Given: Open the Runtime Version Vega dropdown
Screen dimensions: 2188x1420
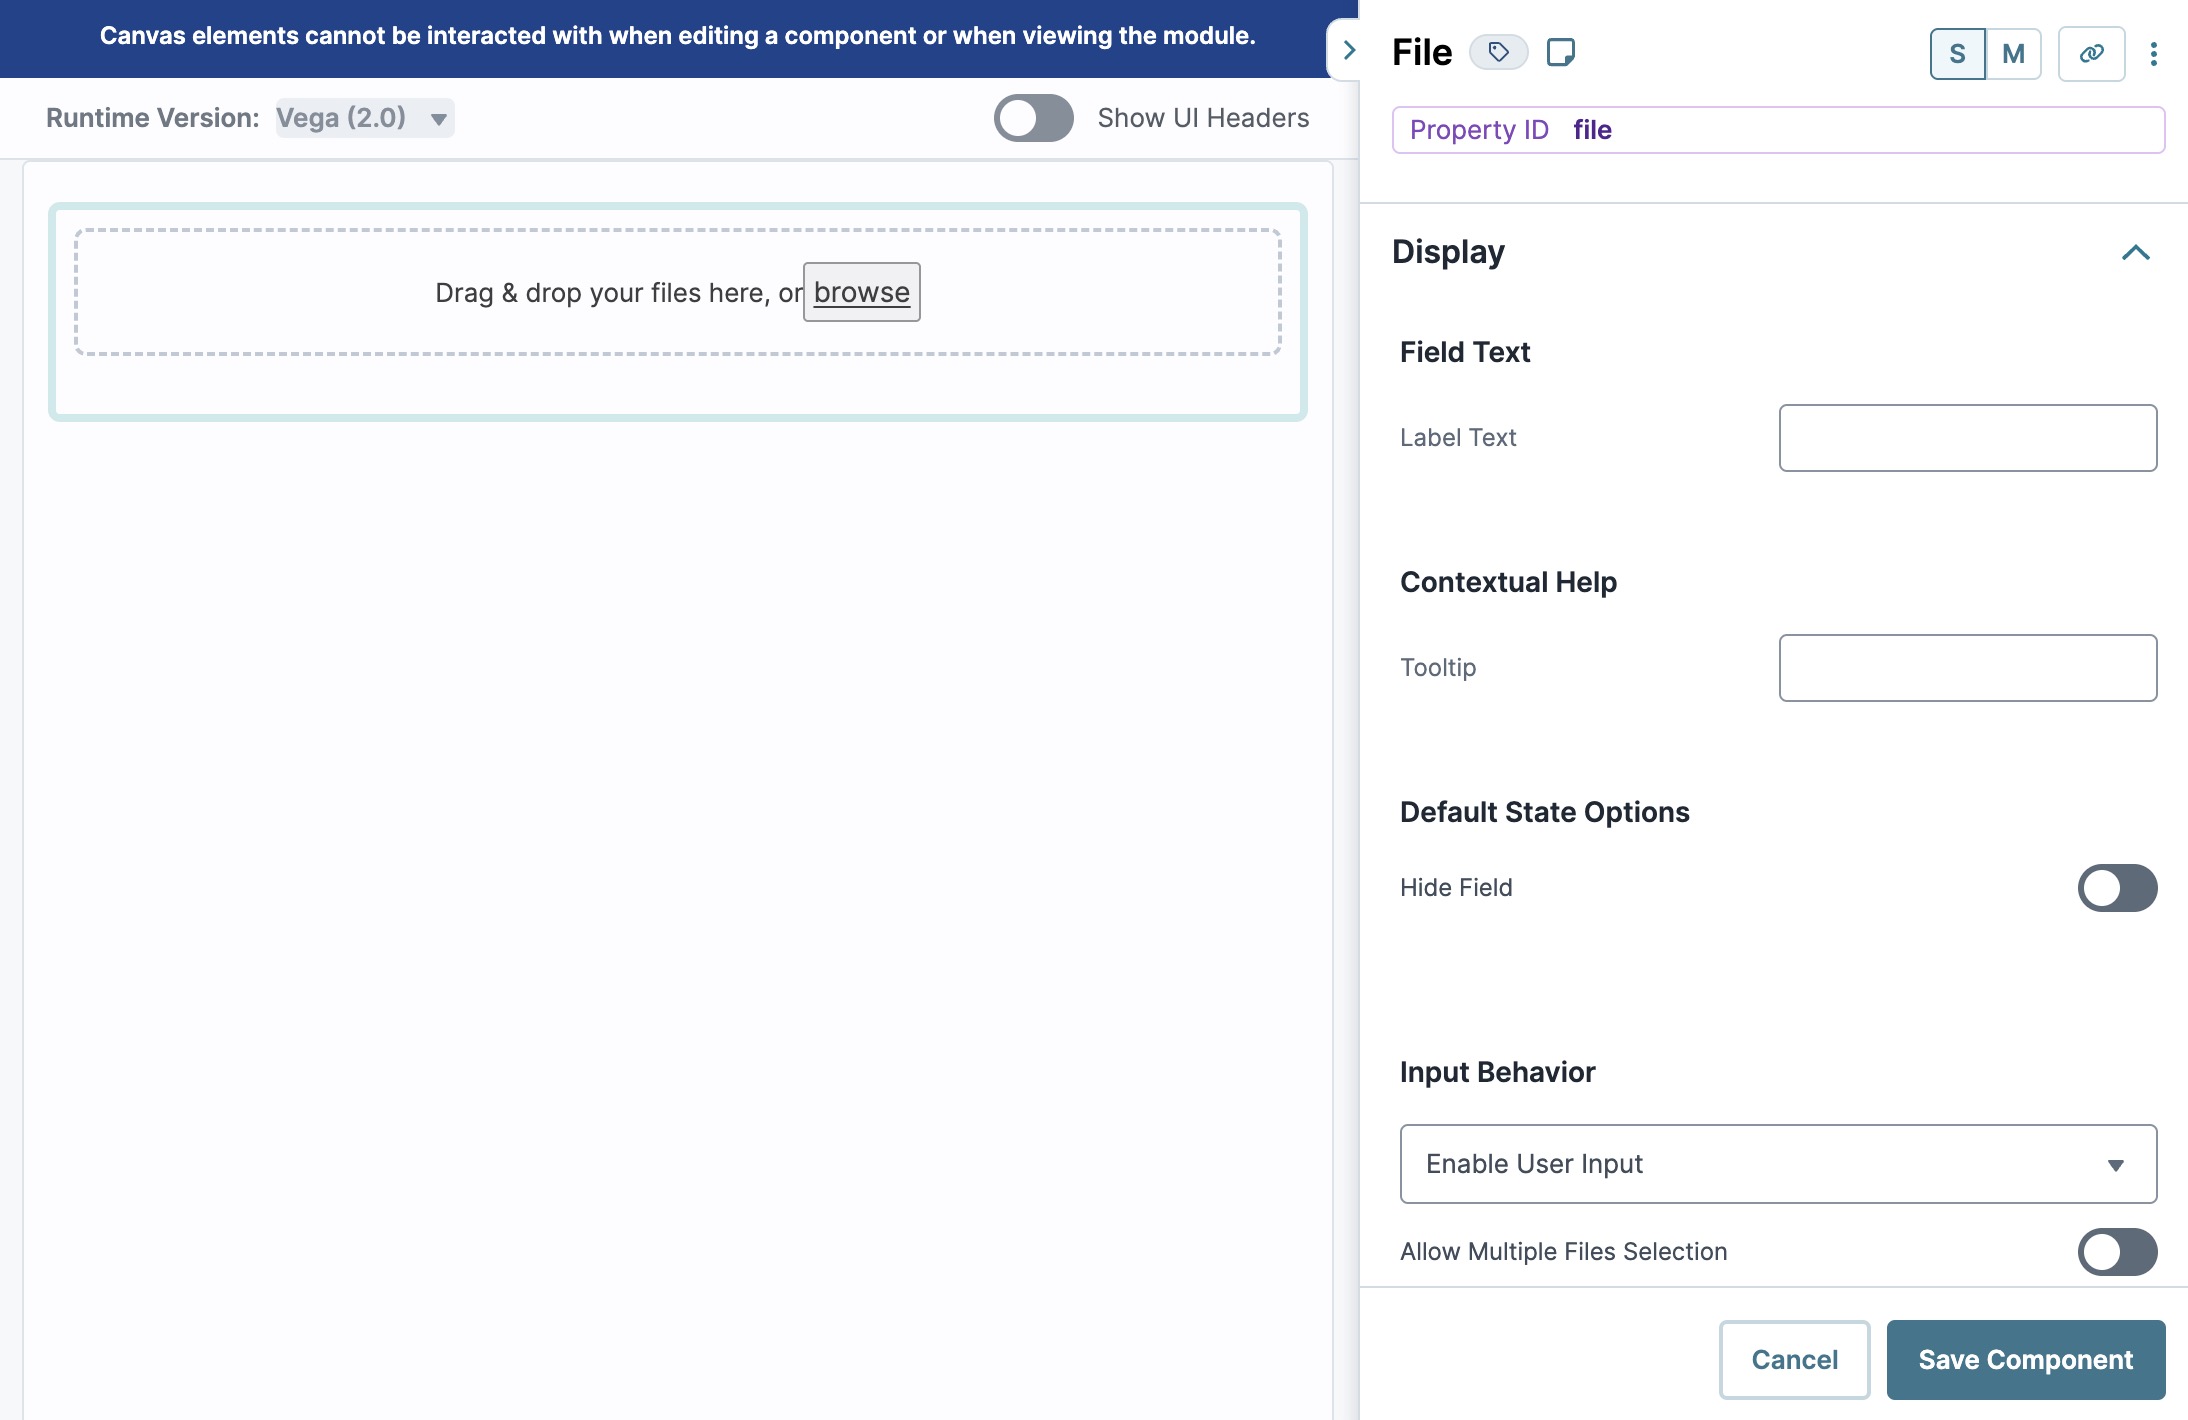Looking at the screenshot, I should (364, 118).
